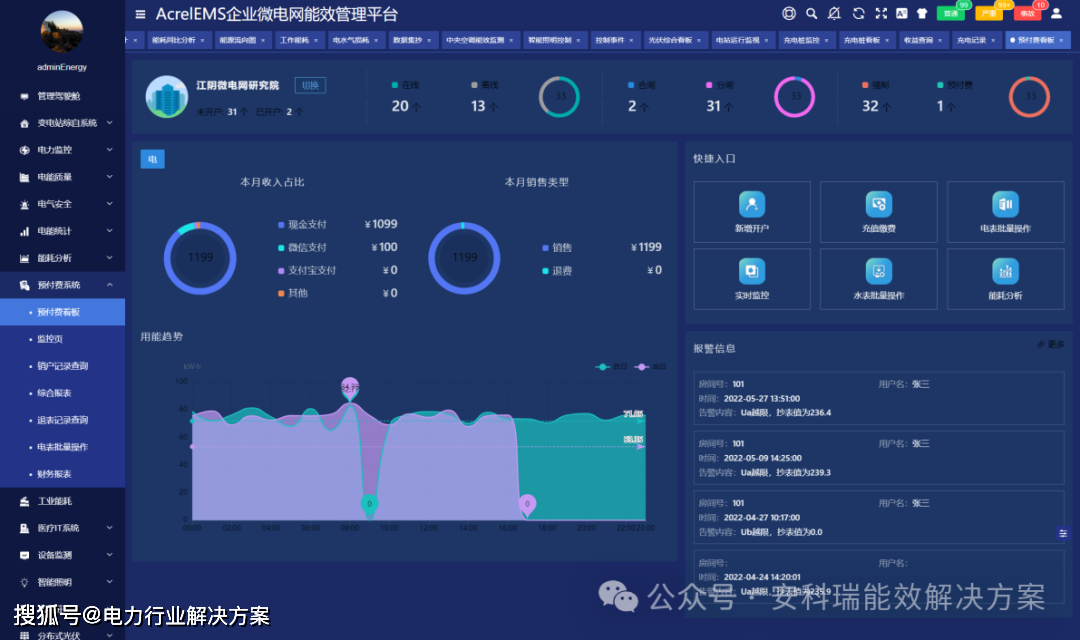
Task: Expand the 设备监测 sidebar chevron
Action: click(110, 555)
